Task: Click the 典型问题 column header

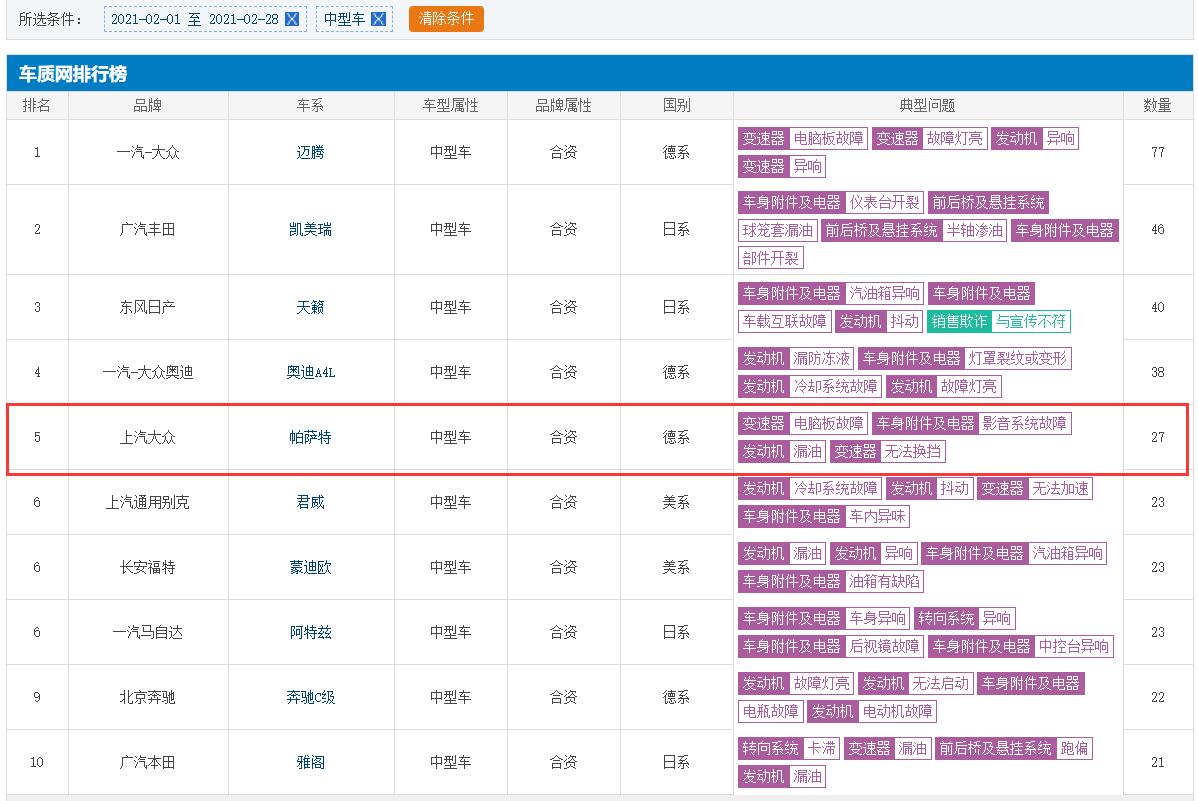Action: [x=927, y=105]
